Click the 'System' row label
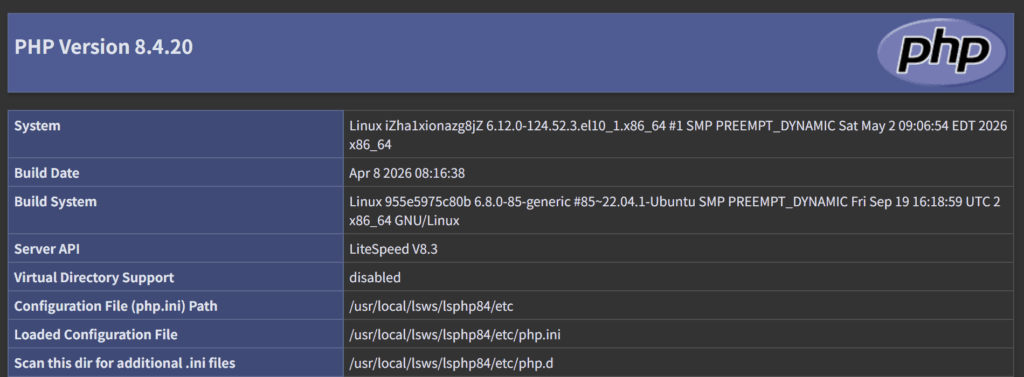Image resolution: width=1024 pixels, height=377 pixels. tap(37, 125)
